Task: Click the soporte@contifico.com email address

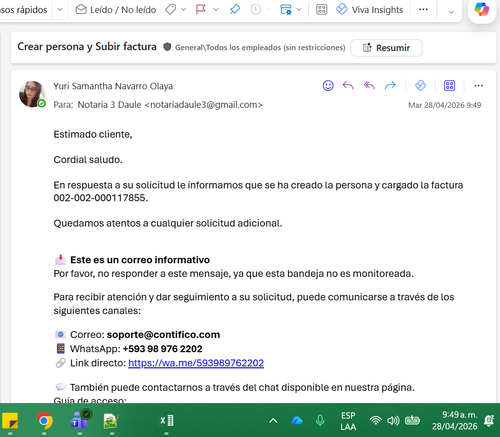Action: click(163, 335)
